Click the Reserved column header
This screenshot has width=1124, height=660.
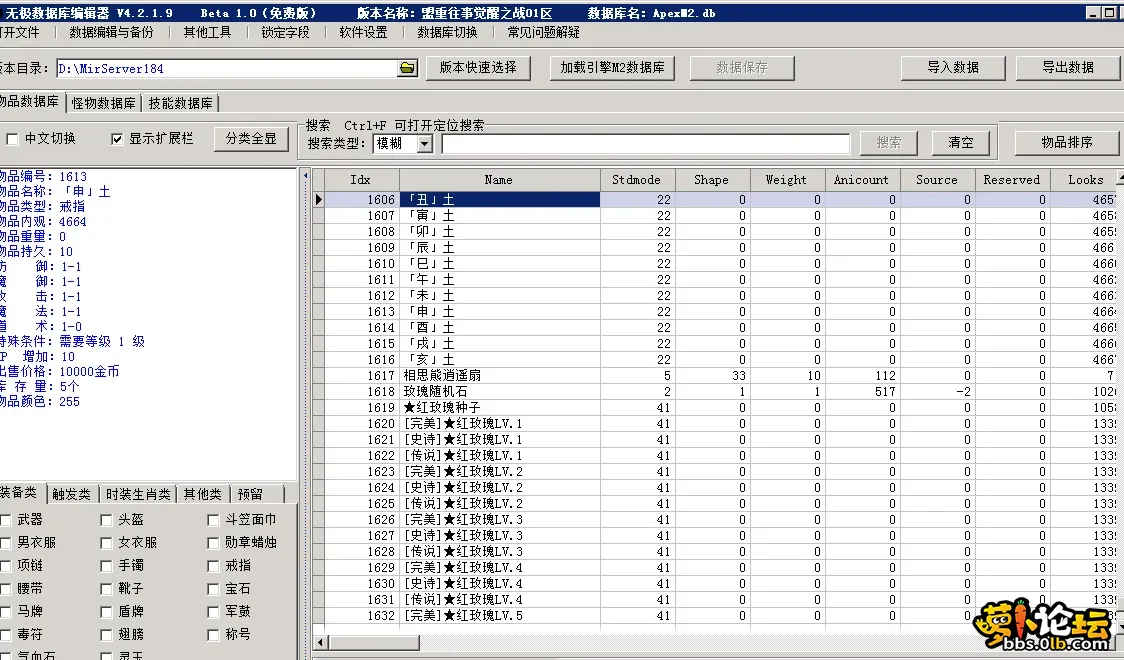1011,180
